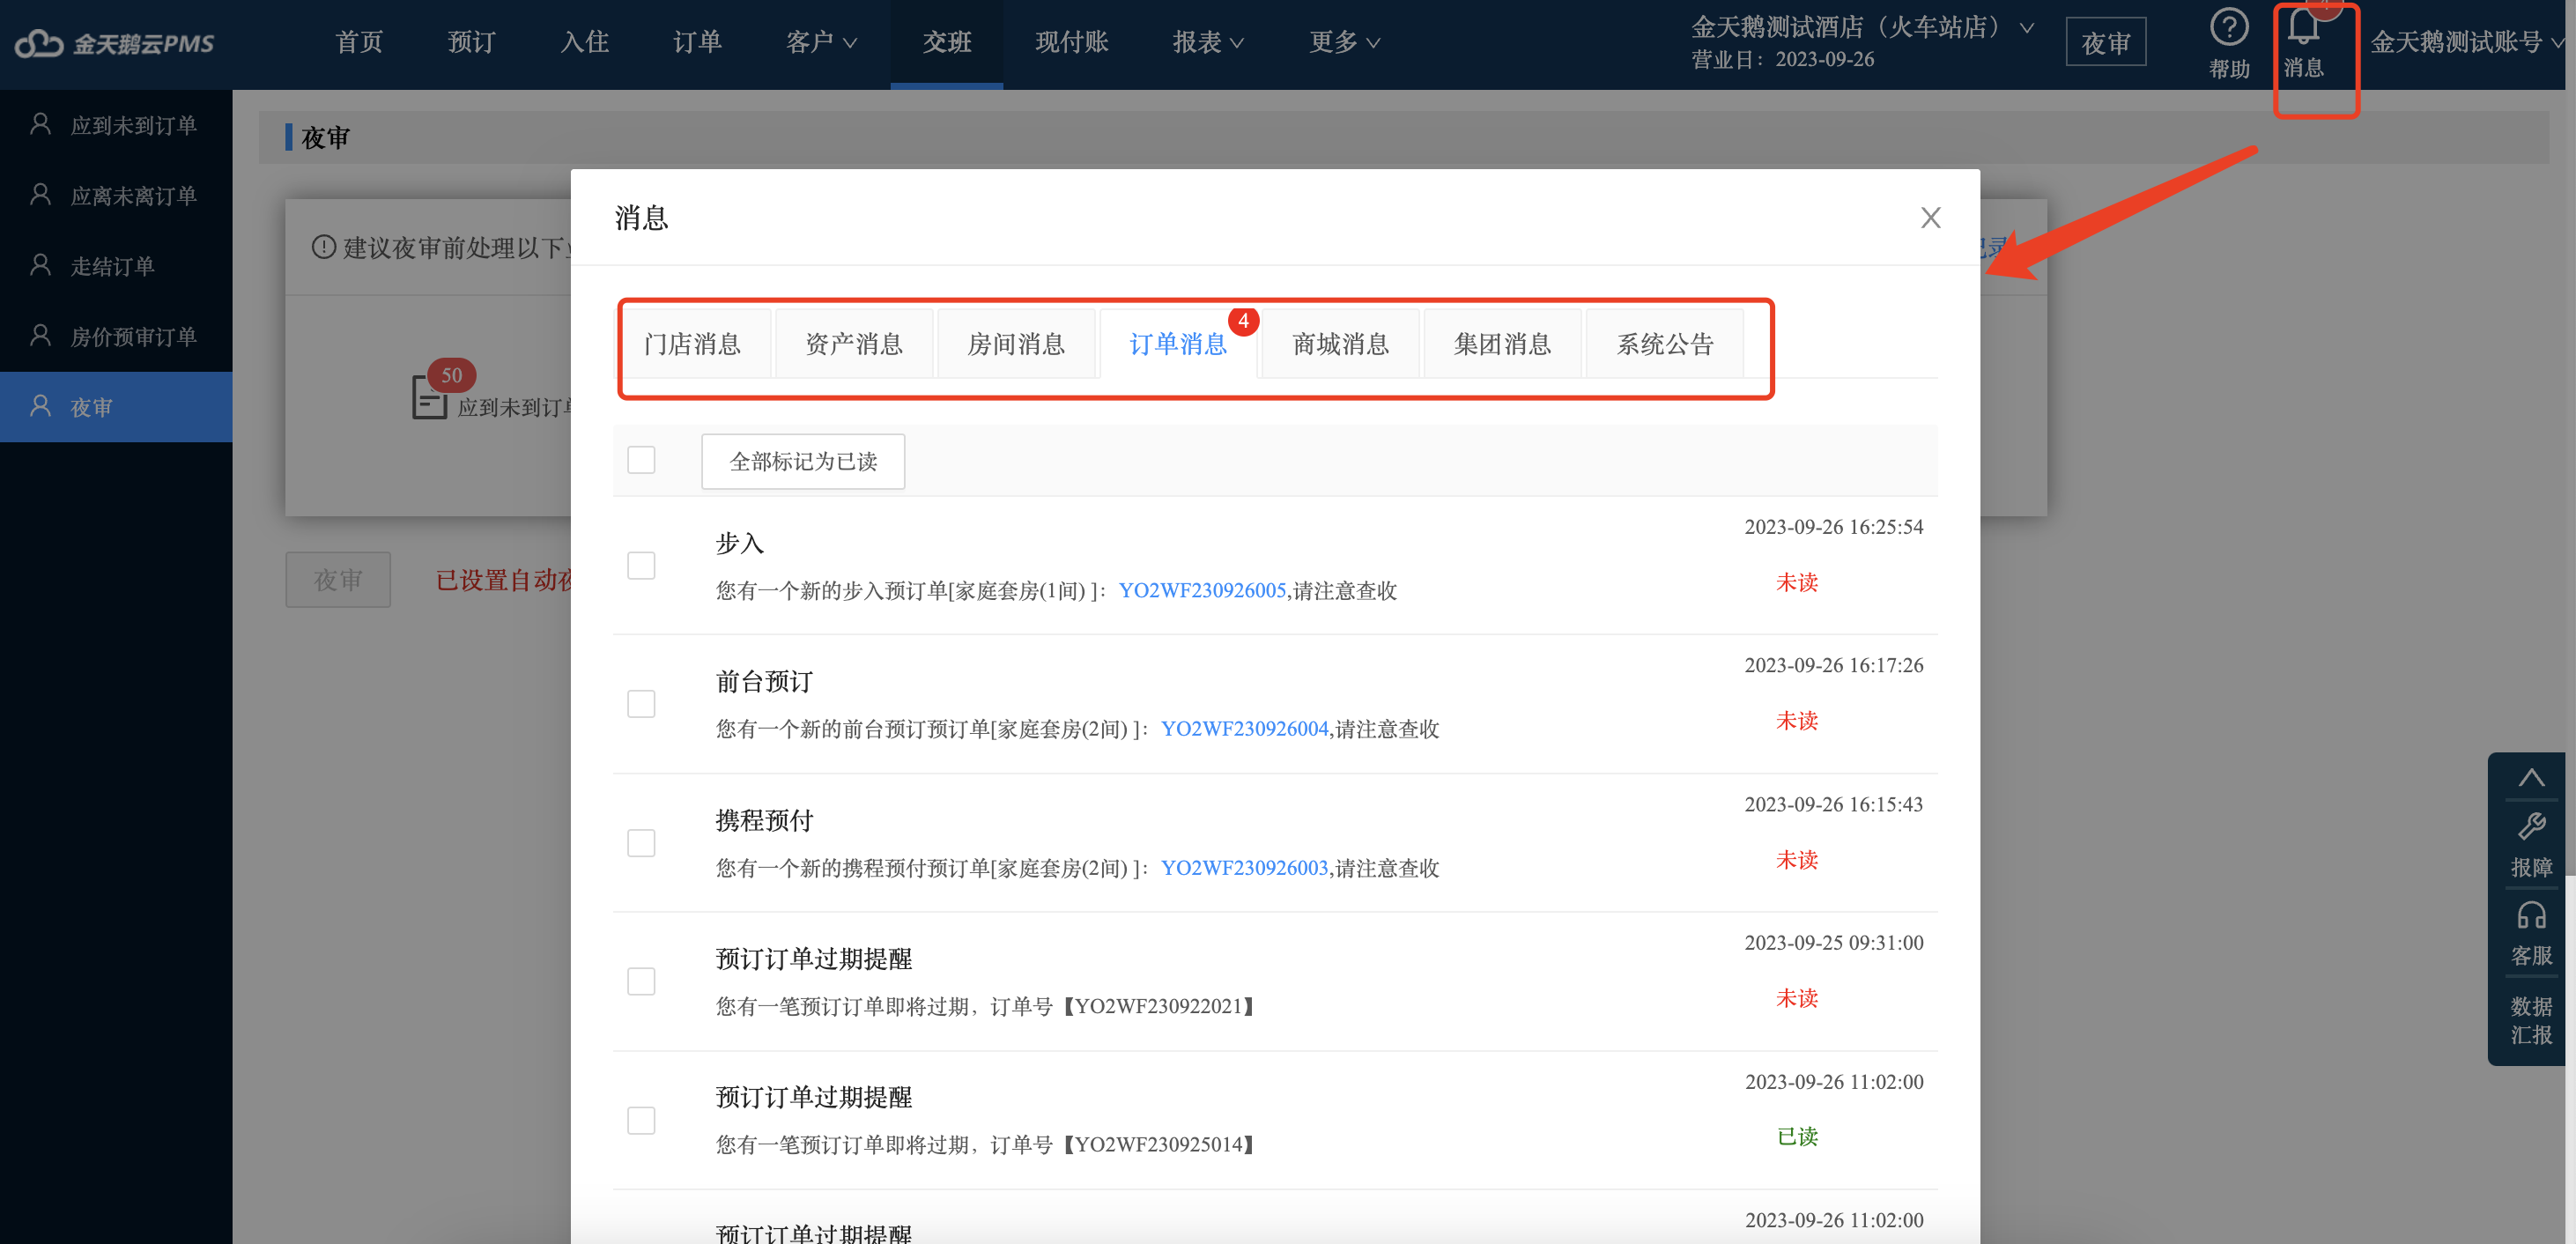The width and height of the screenshot is (2576, 1244).
Task: Switch to the 系统公告 tab
Action: point(1665,344)
